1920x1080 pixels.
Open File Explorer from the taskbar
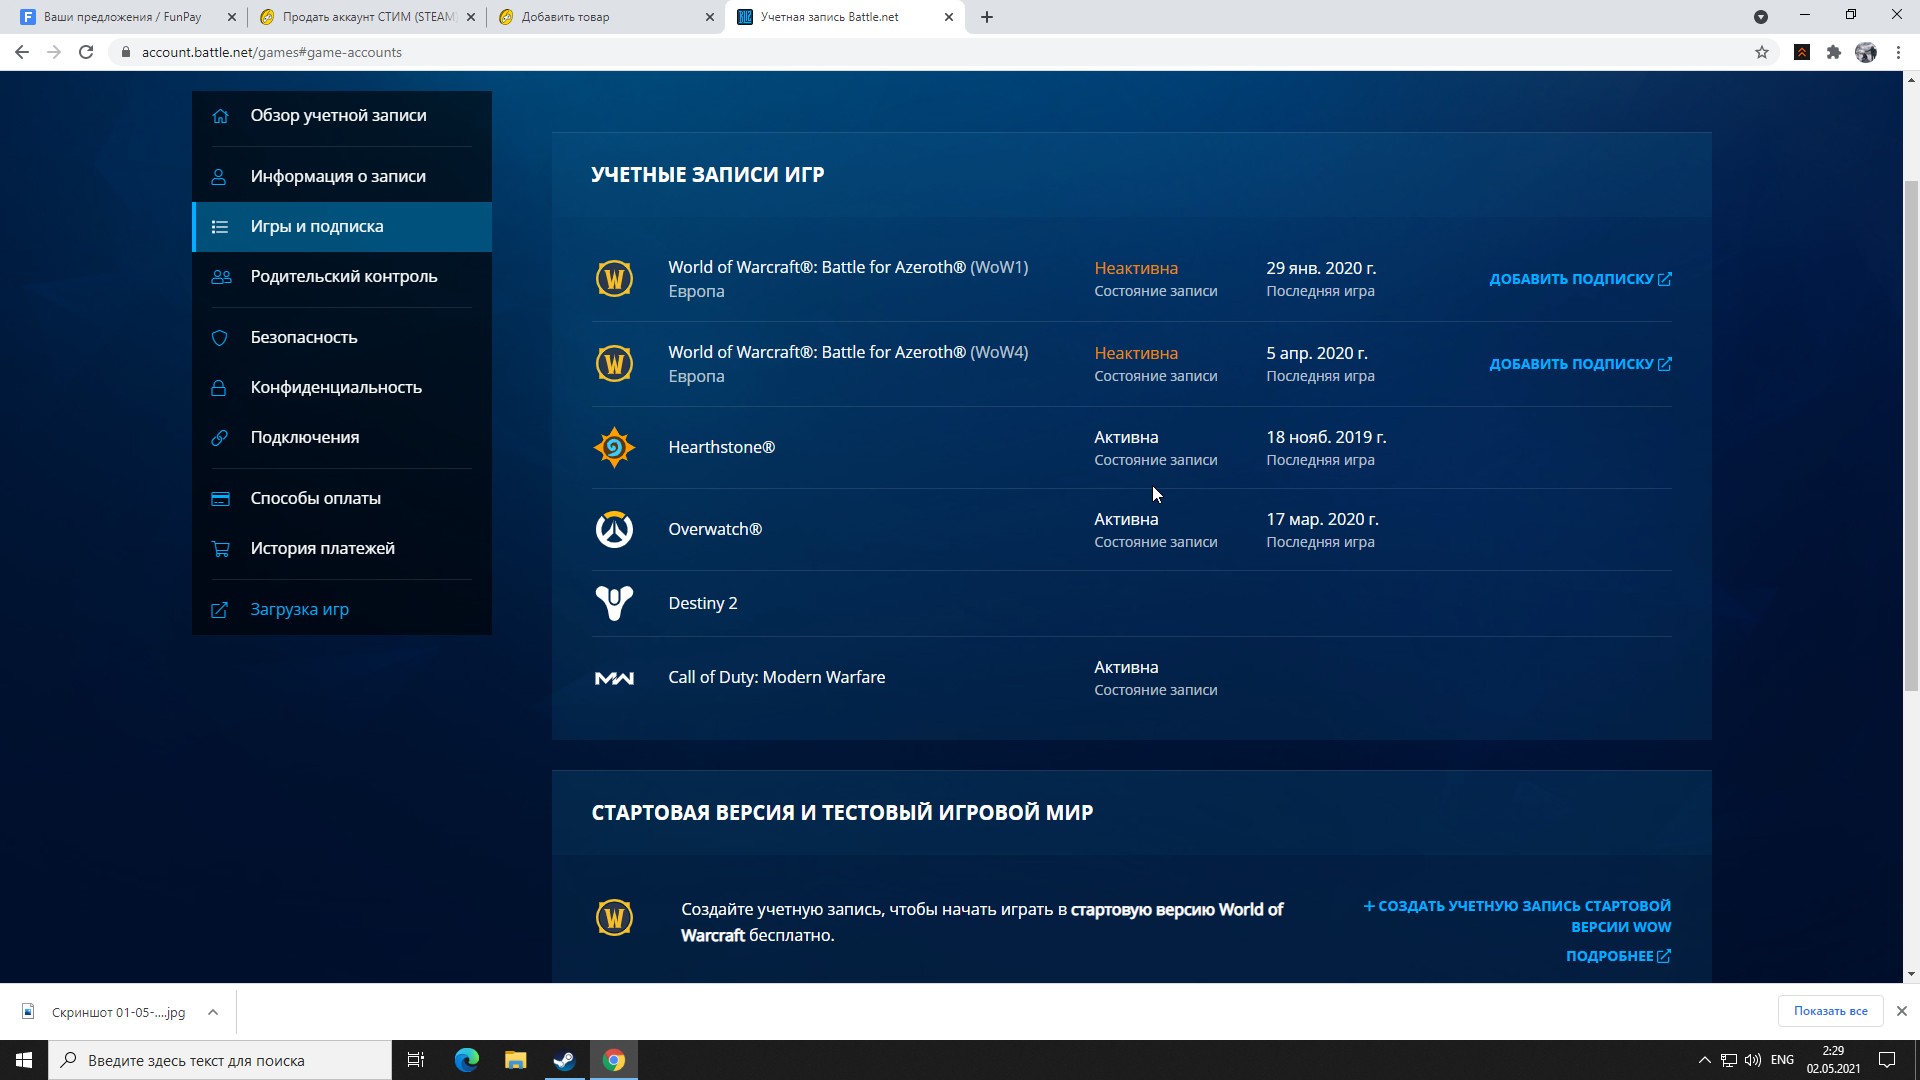coord(516,1060)
